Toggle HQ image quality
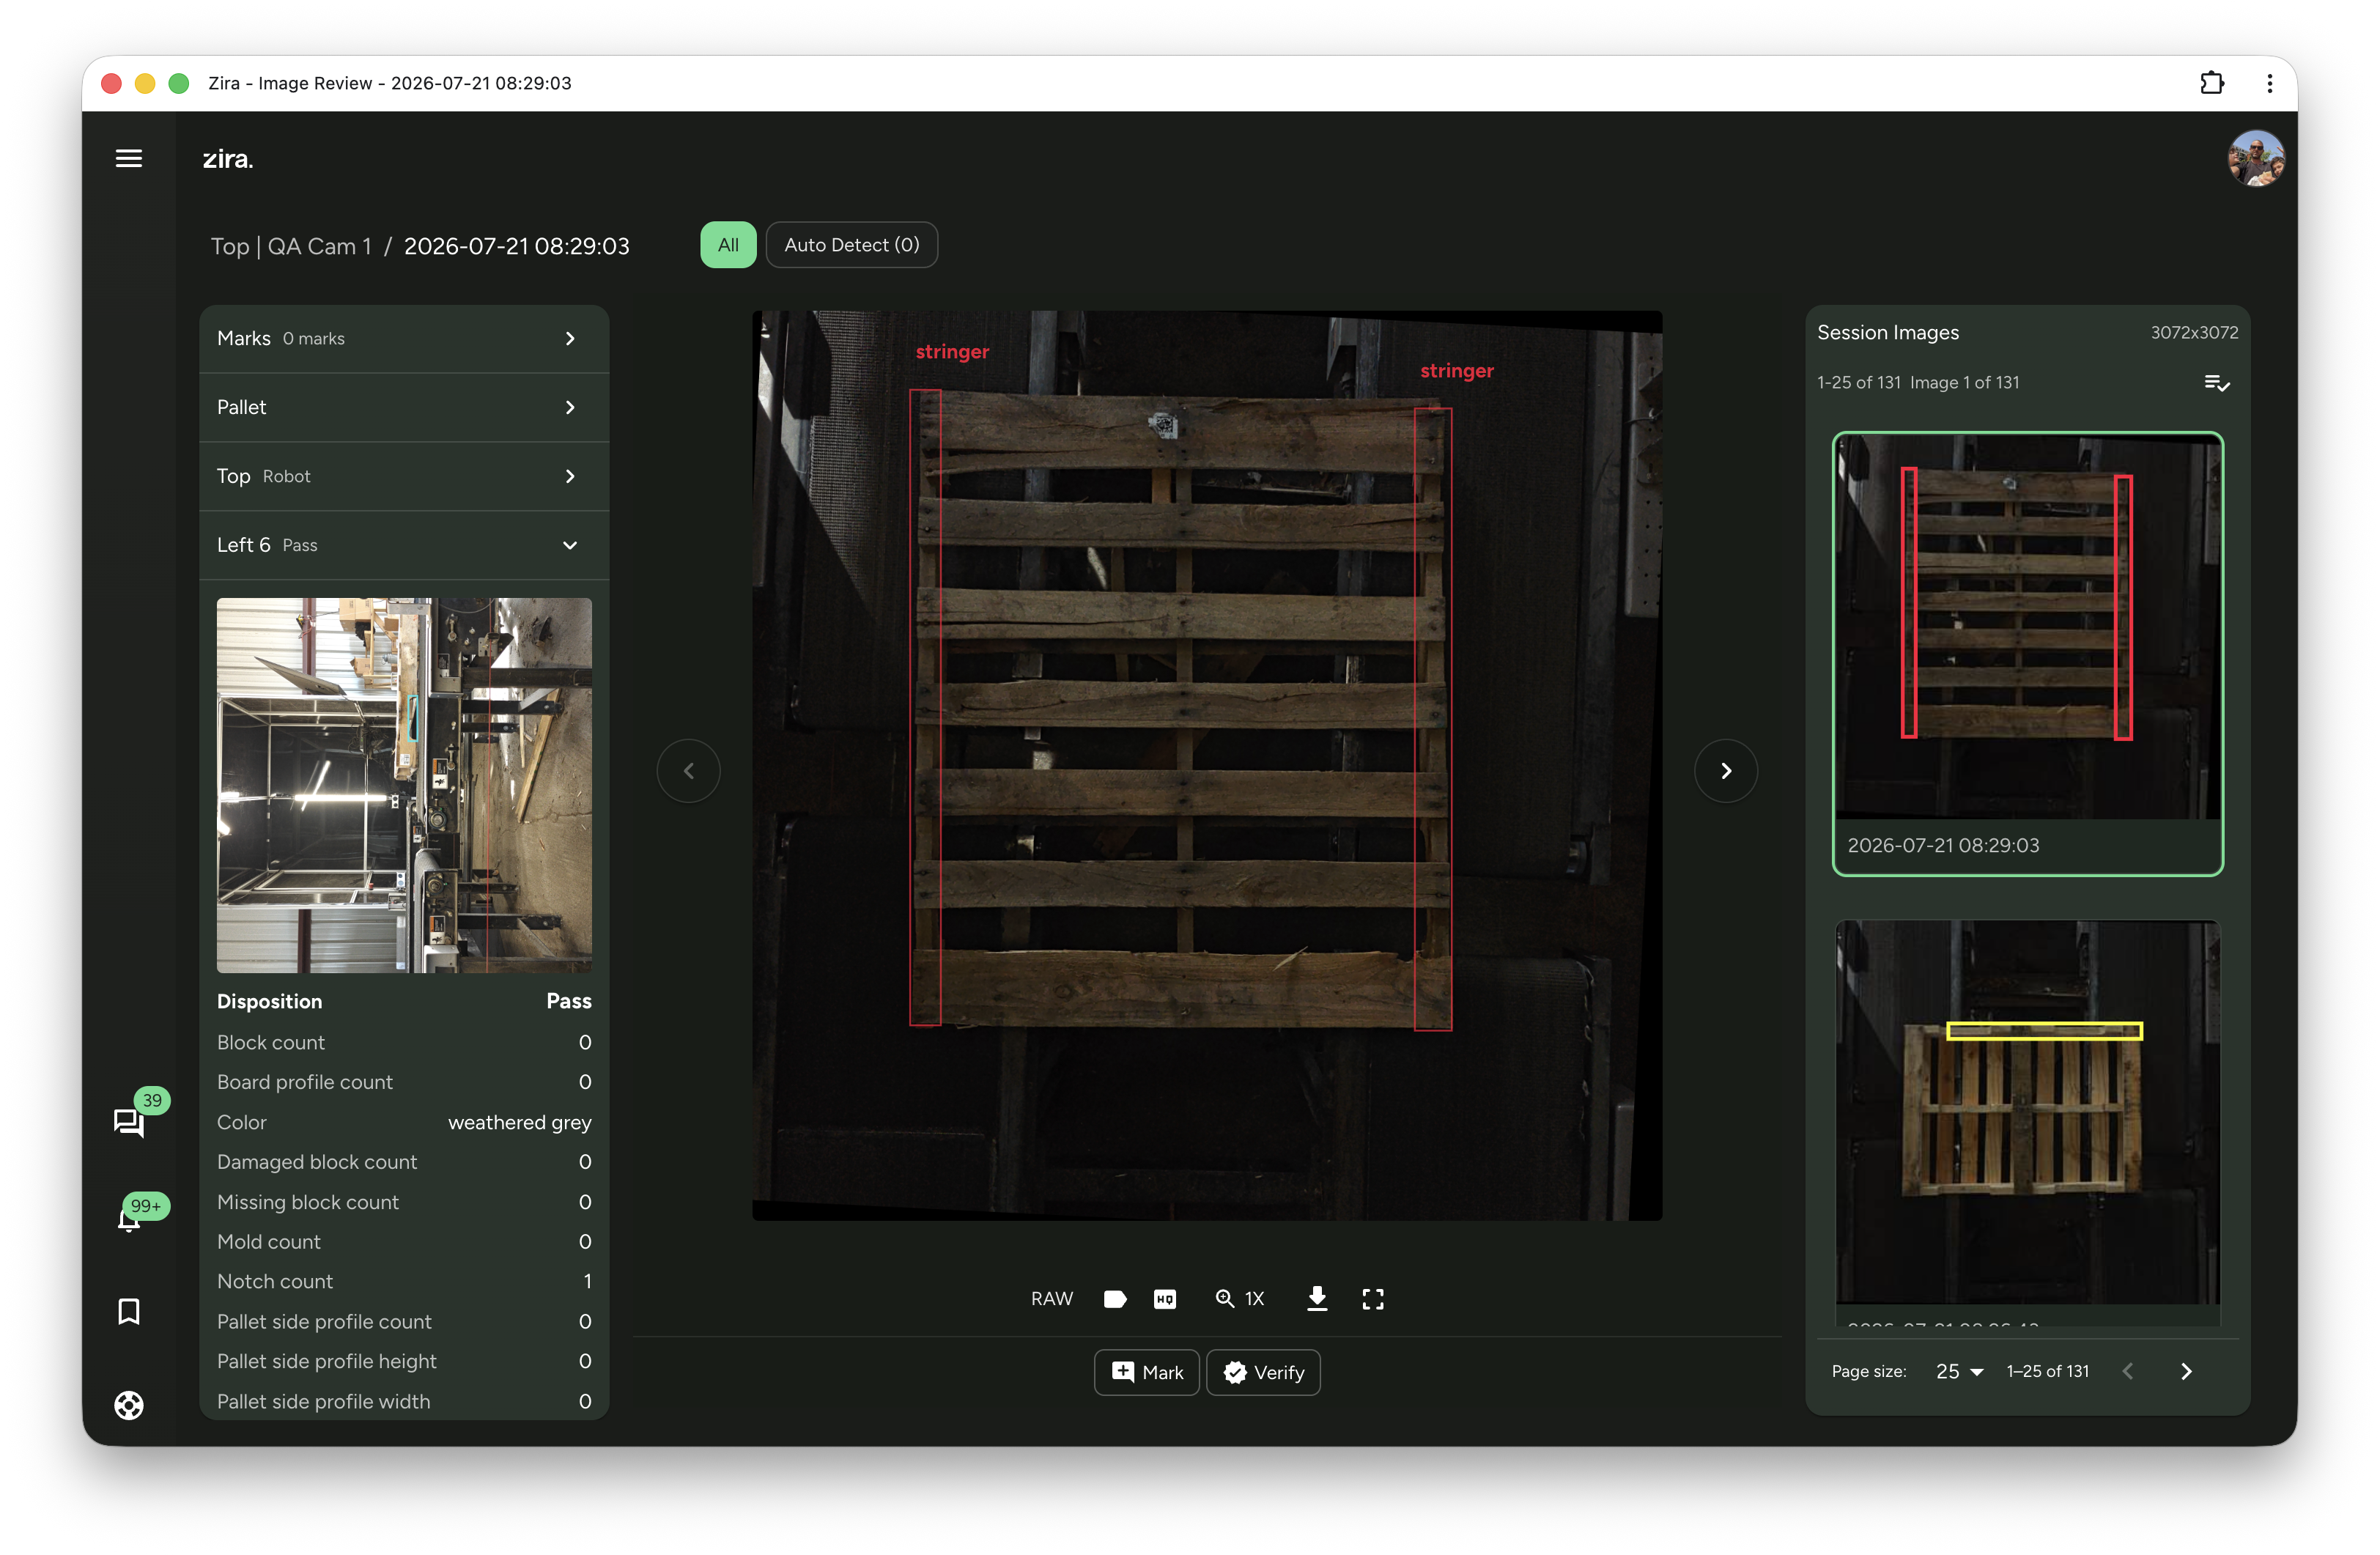Viewport: 2380px width, 1555px height. [1165, 1298]
